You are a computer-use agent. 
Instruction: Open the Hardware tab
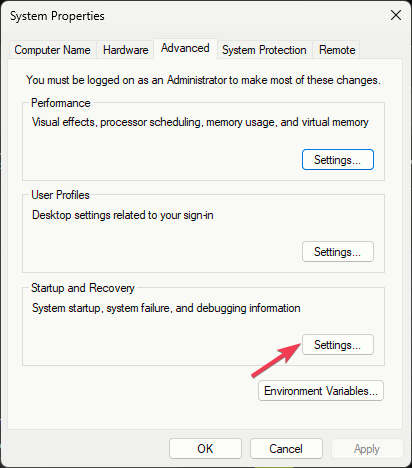(125, 50)
